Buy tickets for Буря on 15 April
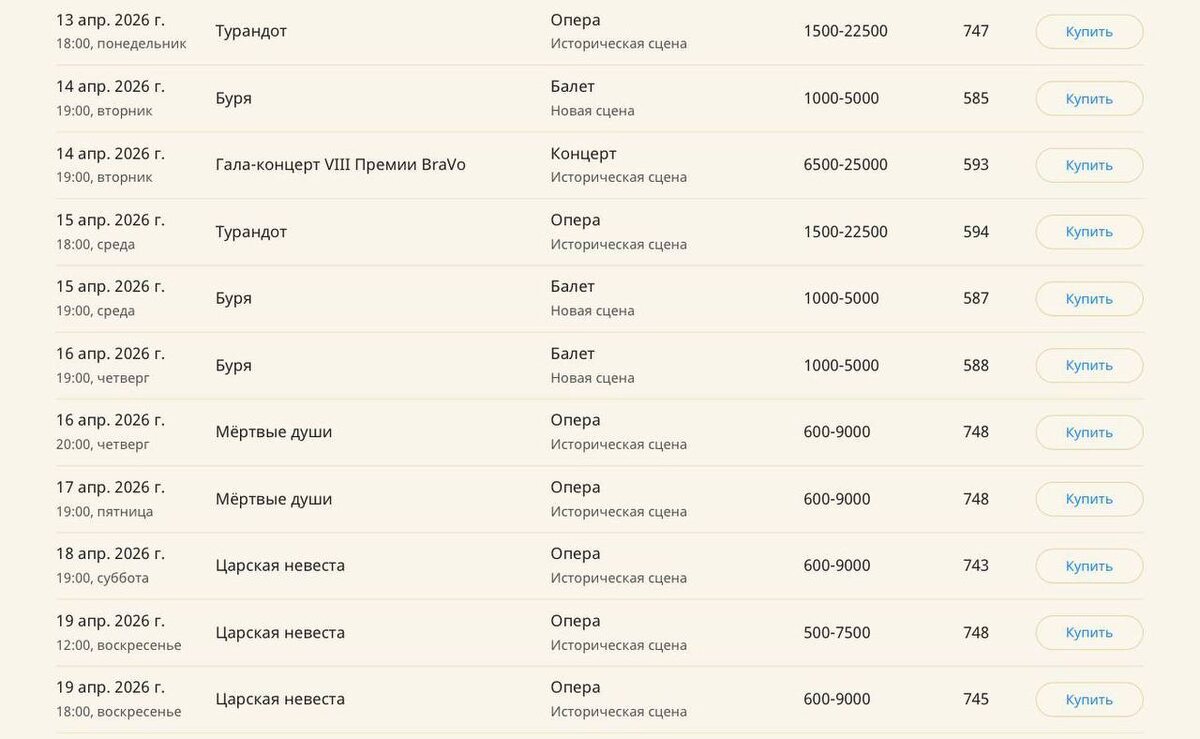The width and height of the screenshot is (1200, 739). (x=1089, y=299)
